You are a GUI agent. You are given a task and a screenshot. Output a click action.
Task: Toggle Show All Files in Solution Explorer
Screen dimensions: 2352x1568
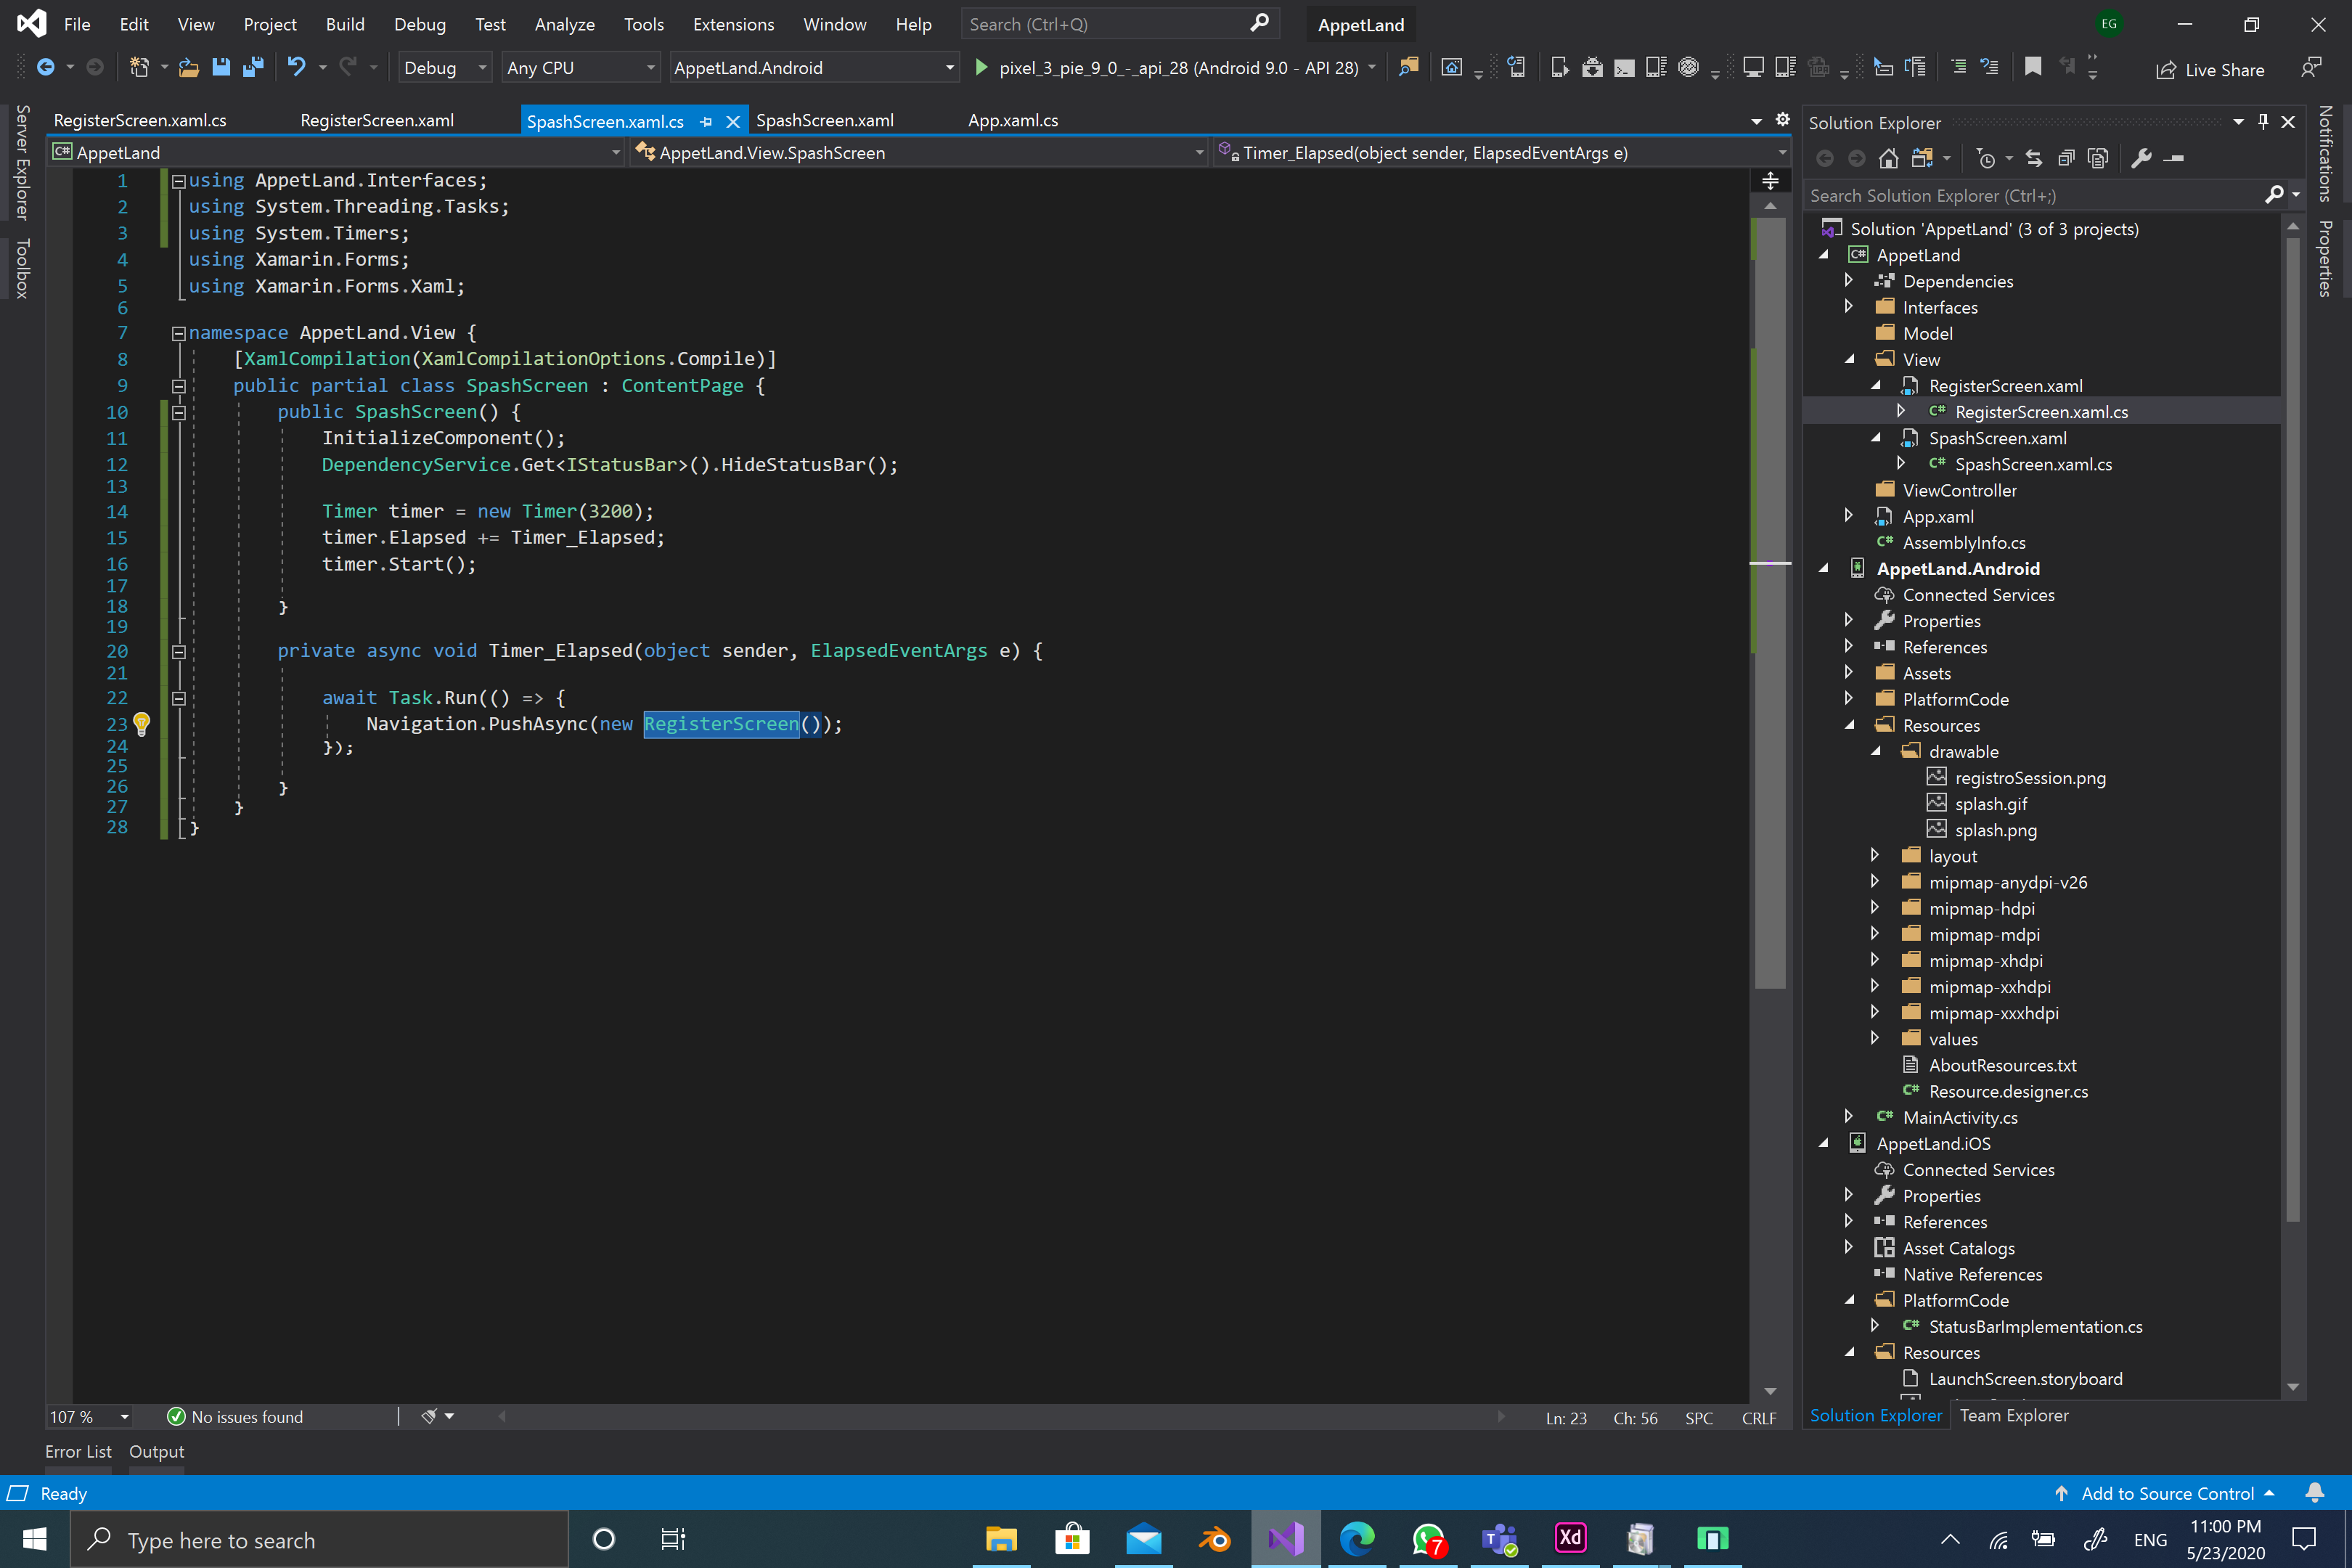2098,158
